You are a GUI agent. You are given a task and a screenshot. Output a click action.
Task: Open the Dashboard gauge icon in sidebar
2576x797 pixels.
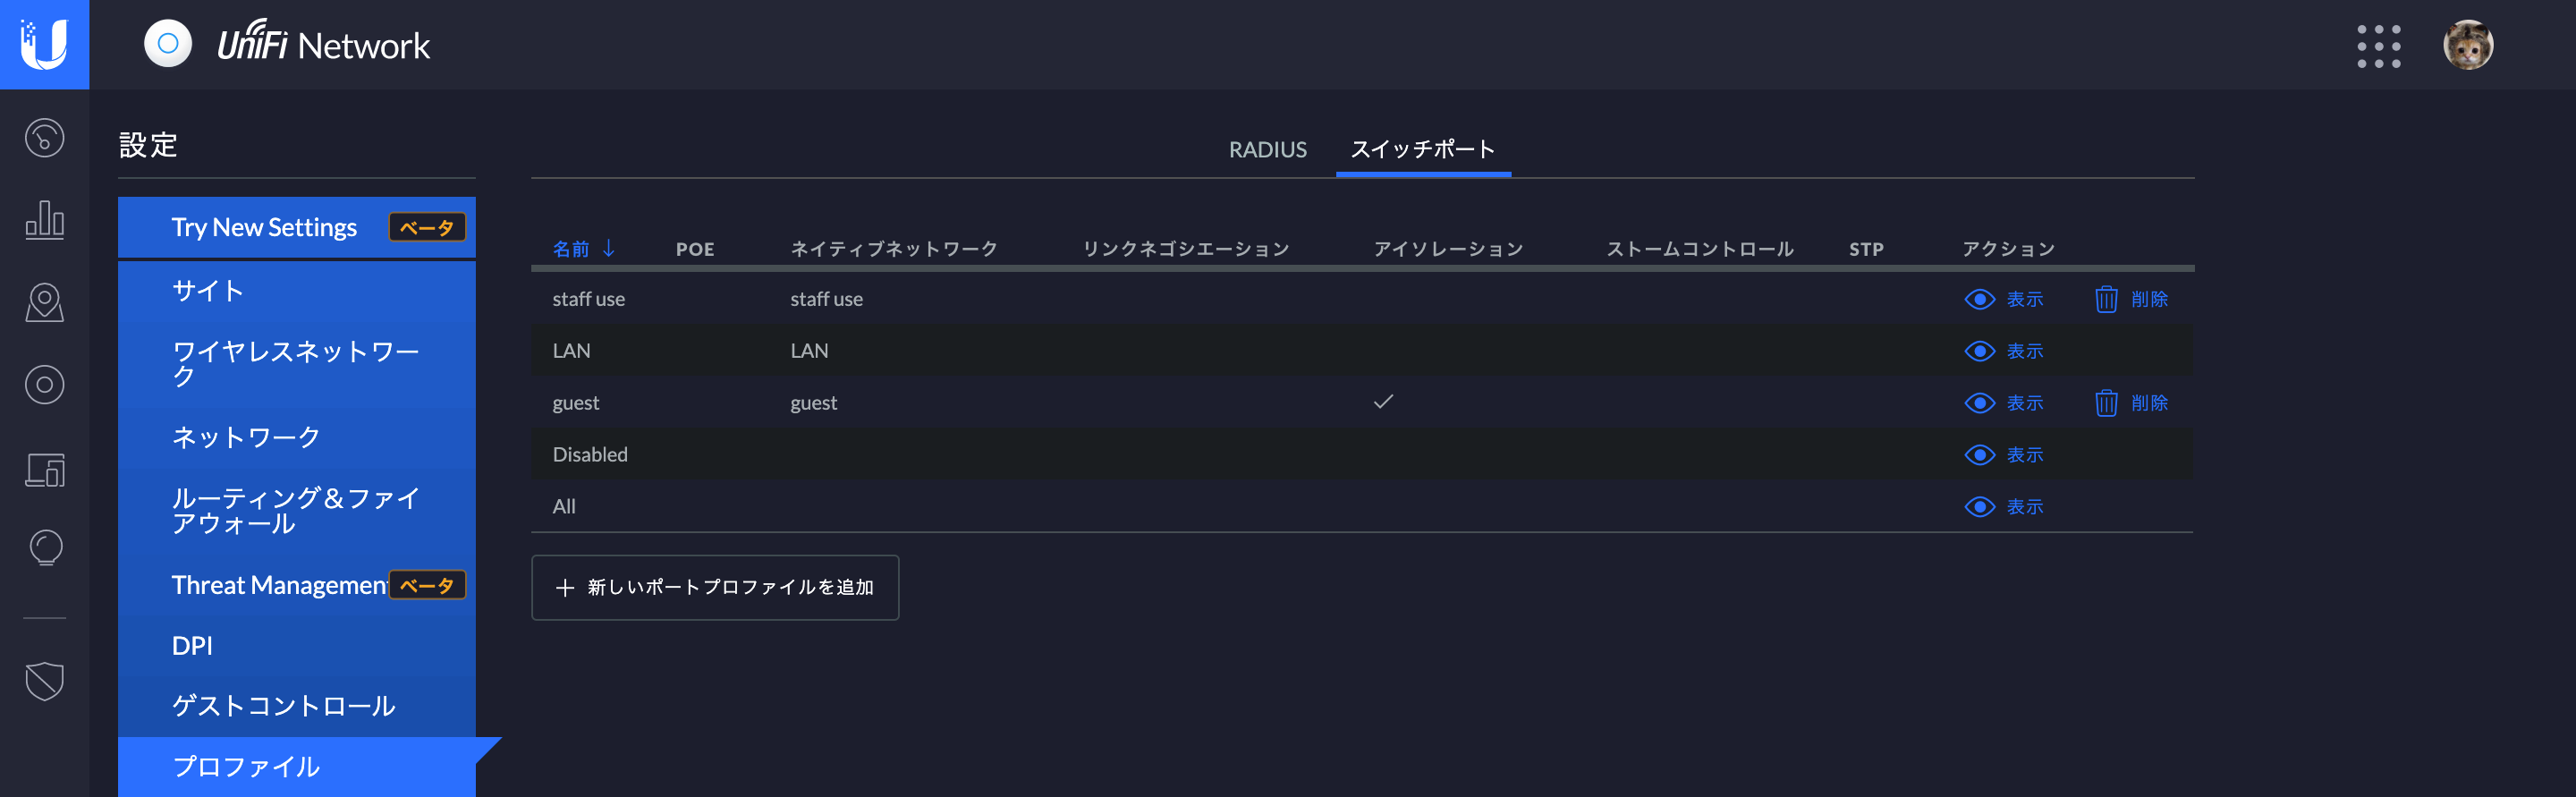(x=45, y=138)
